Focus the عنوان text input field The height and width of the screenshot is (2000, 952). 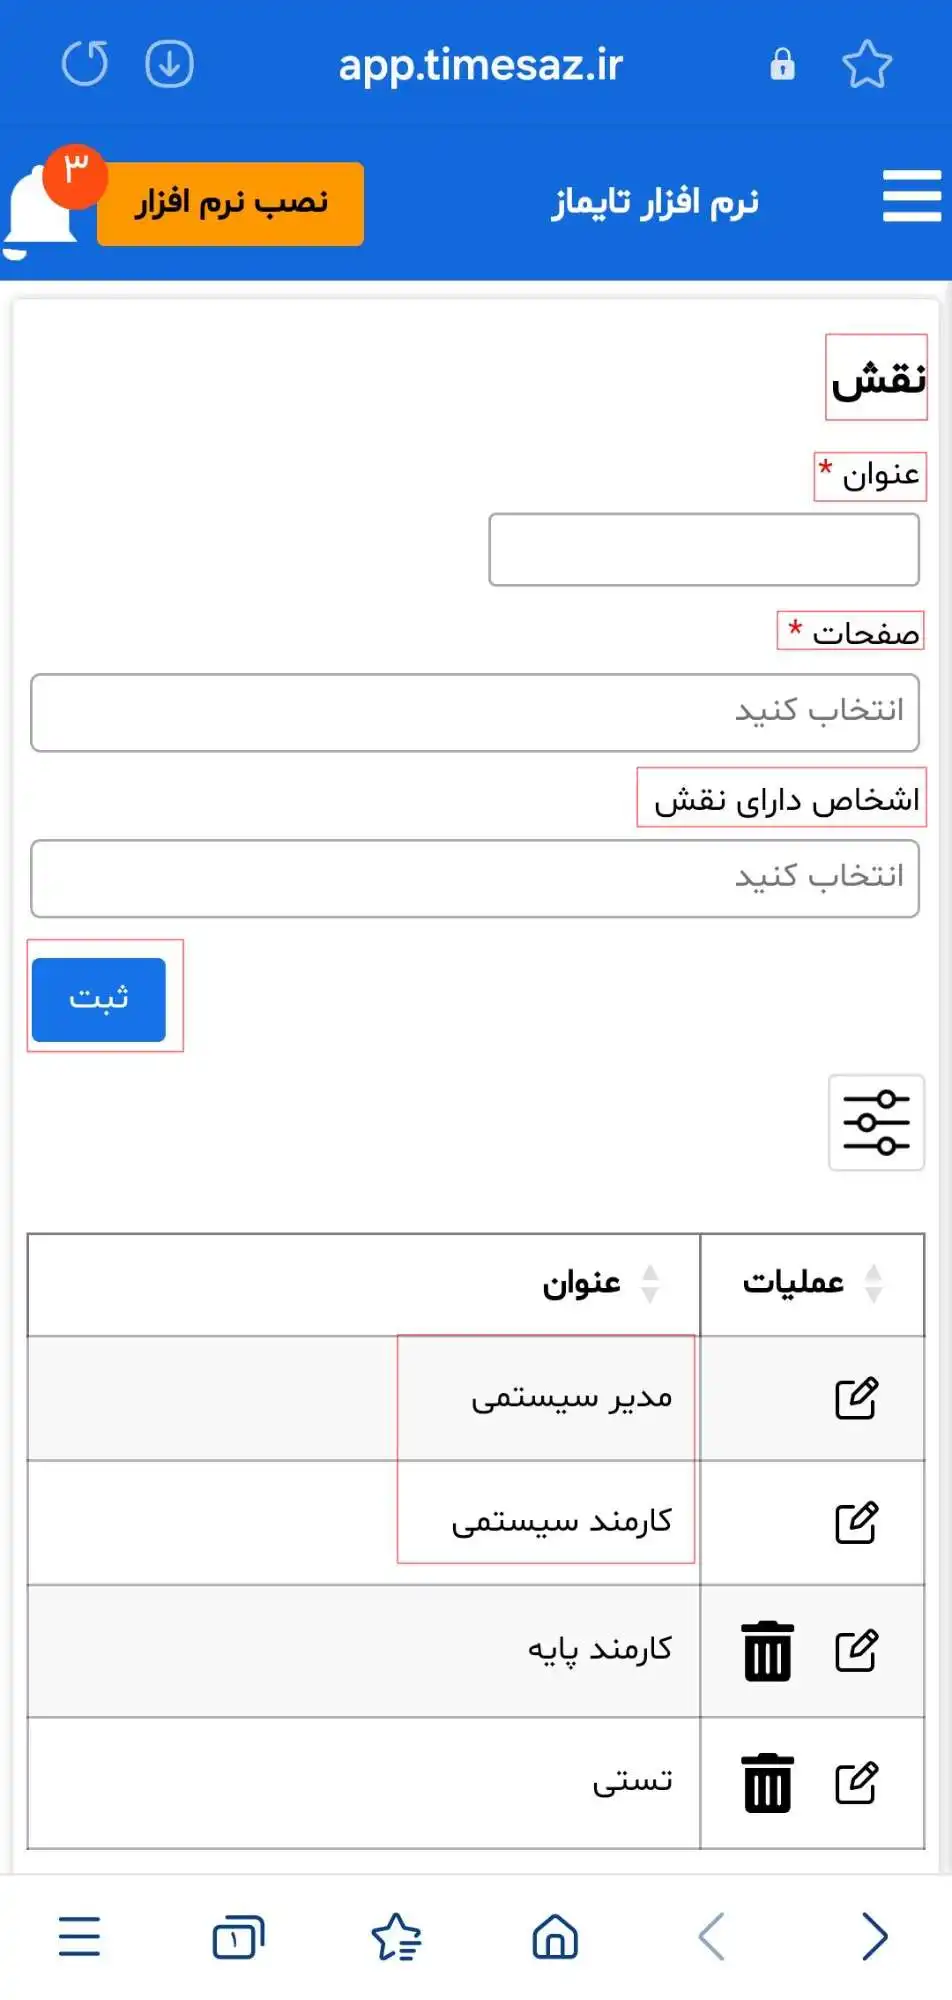pyautogui.click(x=704, y=549)
